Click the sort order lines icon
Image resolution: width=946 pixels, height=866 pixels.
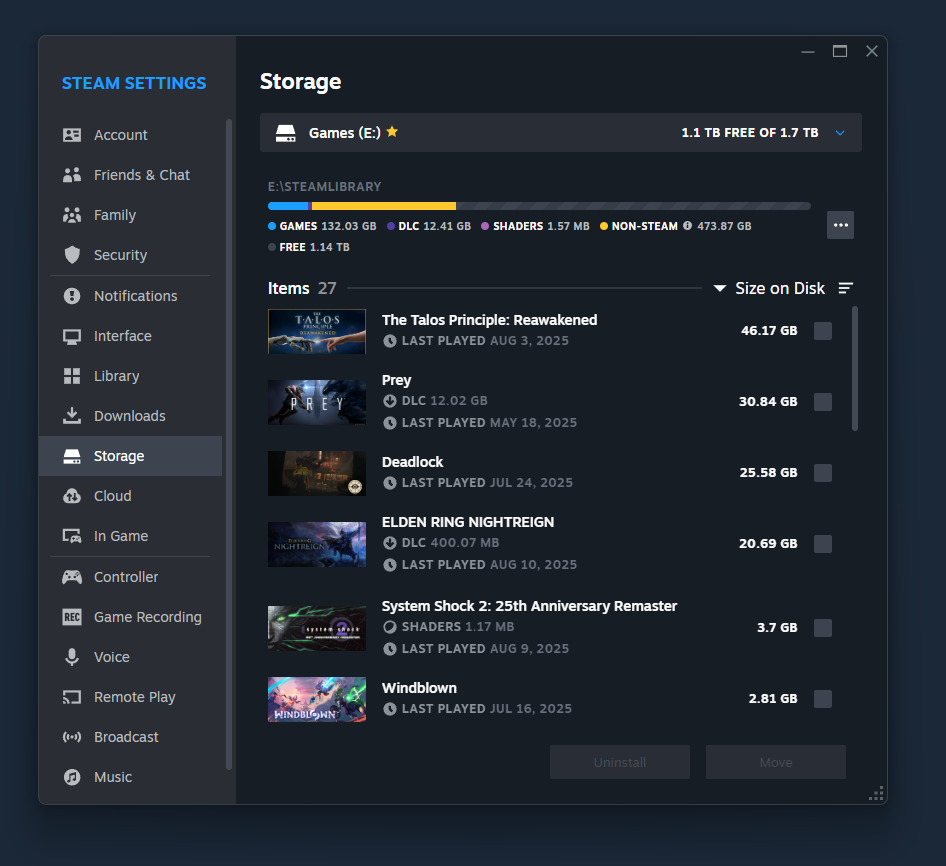click(845, 288)
